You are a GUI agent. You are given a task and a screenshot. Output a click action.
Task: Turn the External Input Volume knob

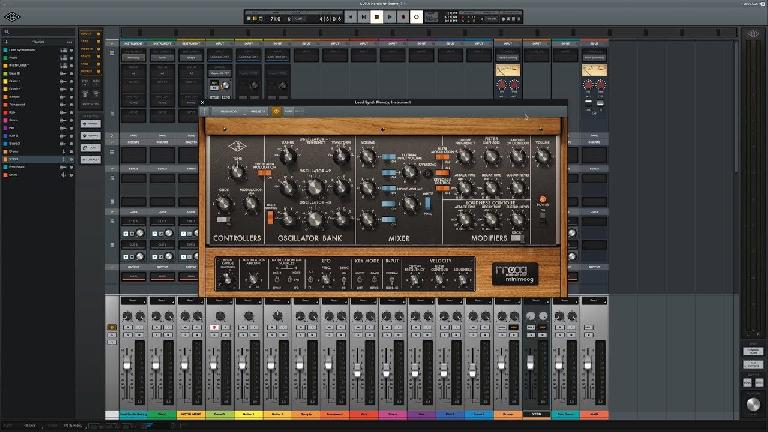pos(409,172)
